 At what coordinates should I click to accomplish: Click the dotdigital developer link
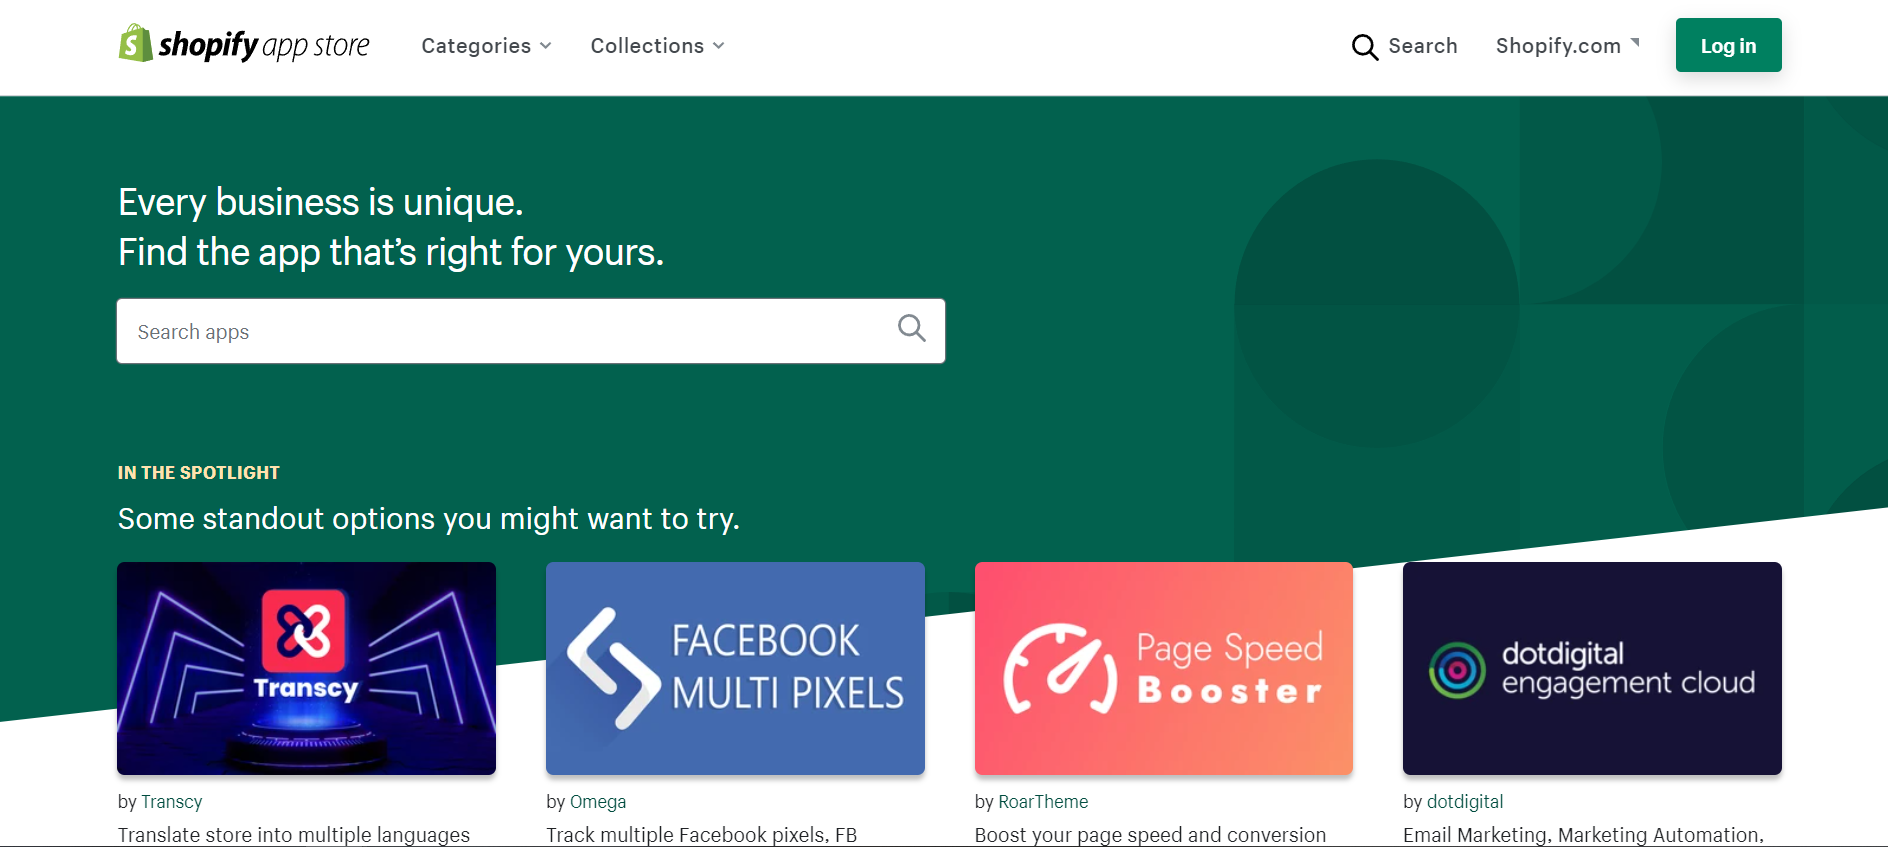click(1465, 802)
